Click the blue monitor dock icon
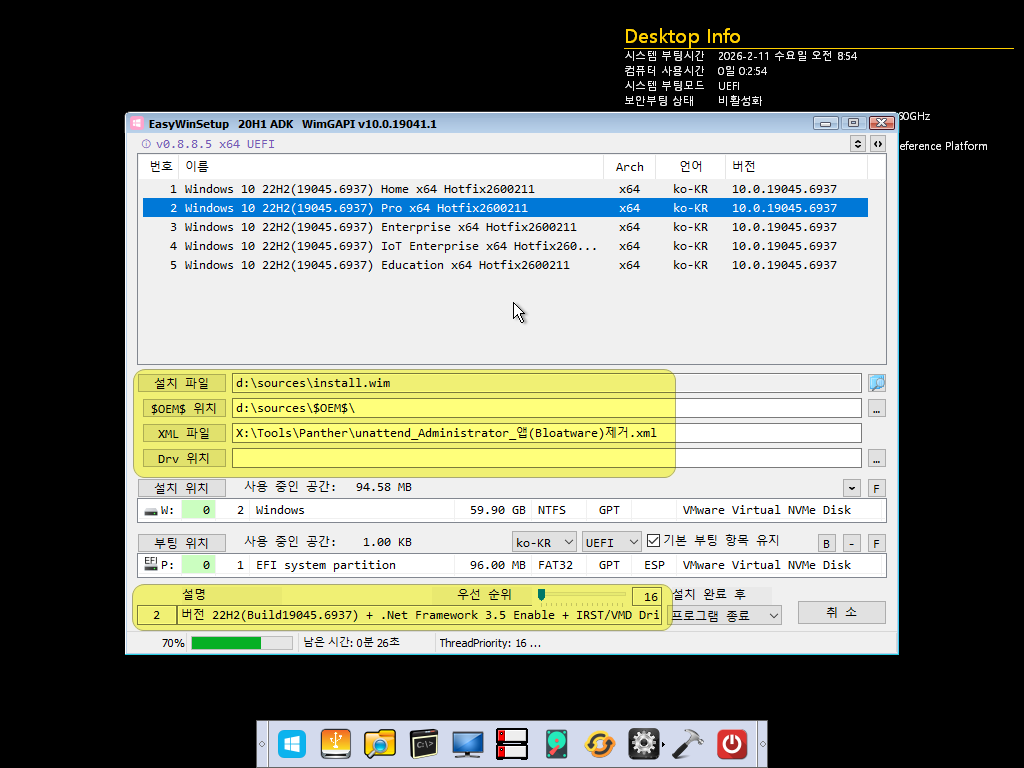The width and height of the screenshot is (1024, 768). click(x=468, y=744)
